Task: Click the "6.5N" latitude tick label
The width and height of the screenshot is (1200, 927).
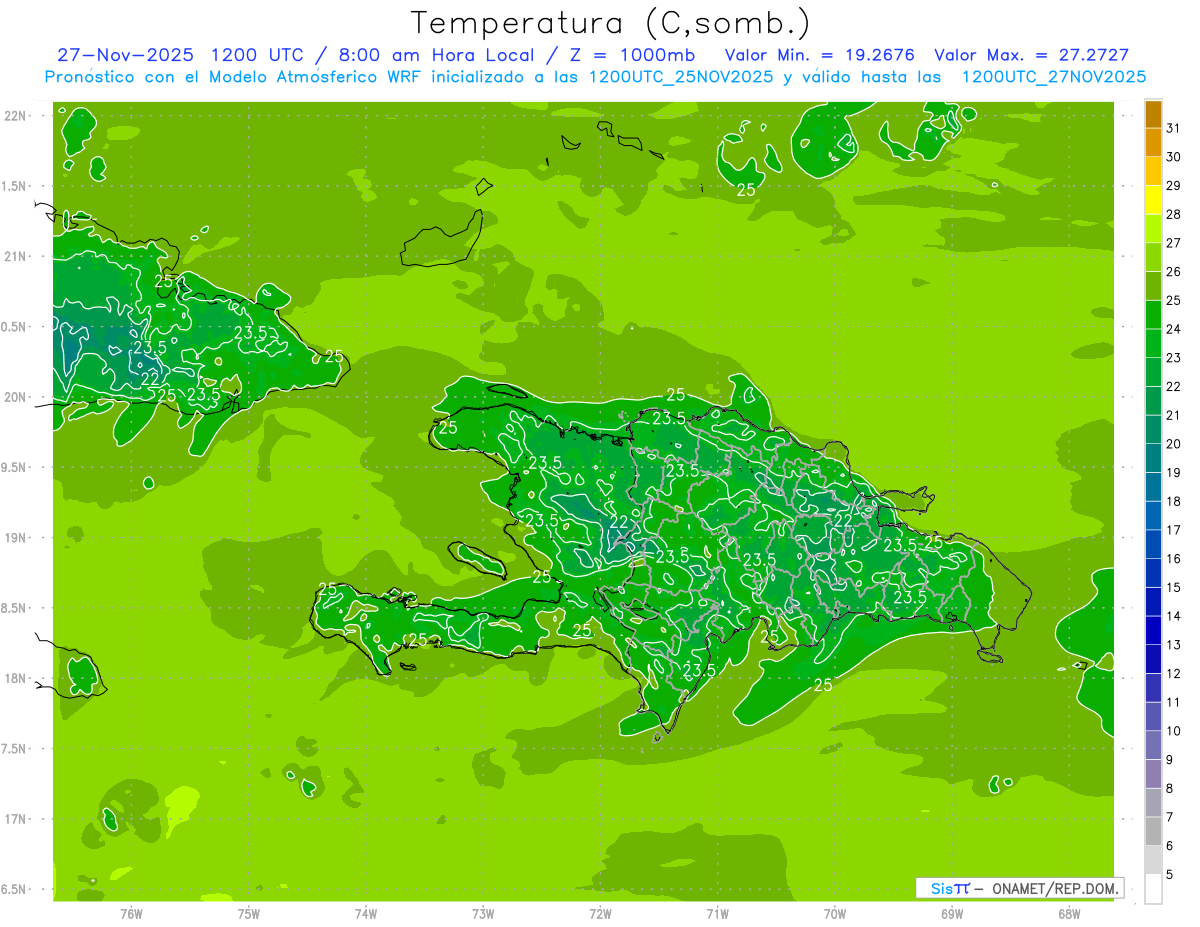Action: (15, 890)
